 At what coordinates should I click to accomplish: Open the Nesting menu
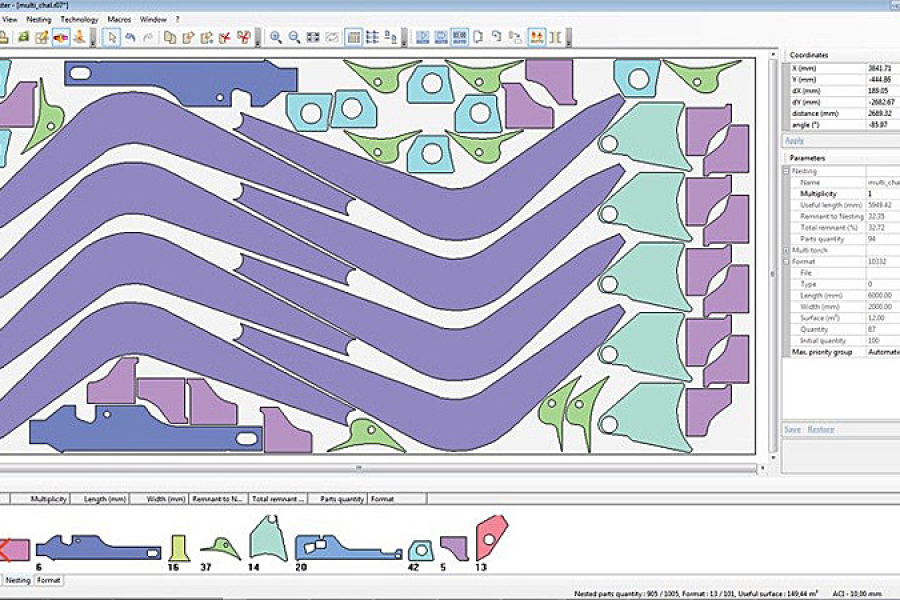(x=39, y=20)
